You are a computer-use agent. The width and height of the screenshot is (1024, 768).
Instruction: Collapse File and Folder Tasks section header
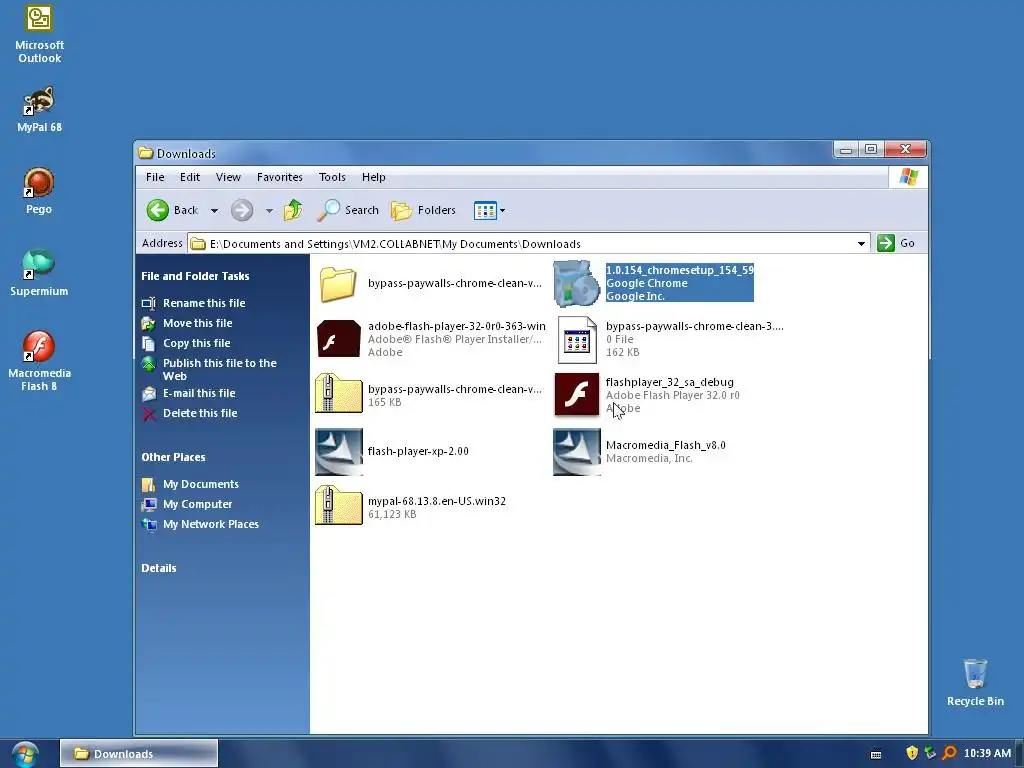pyautogui.click(x=195, y=276)
